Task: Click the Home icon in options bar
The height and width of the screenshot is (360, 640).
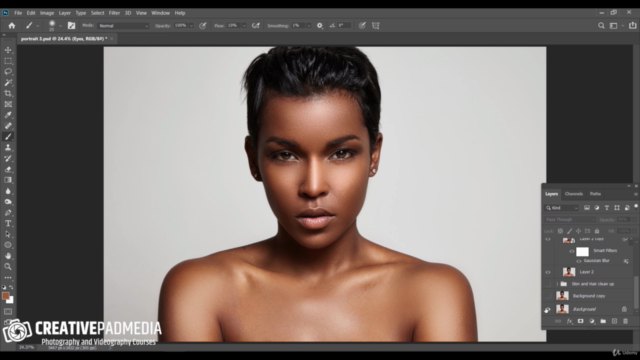Action: [12, 26]
